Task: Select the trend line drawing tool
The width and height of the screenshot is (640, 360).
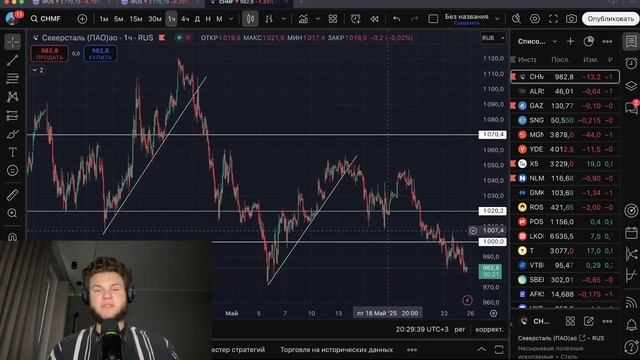Action: click(13, 60)
